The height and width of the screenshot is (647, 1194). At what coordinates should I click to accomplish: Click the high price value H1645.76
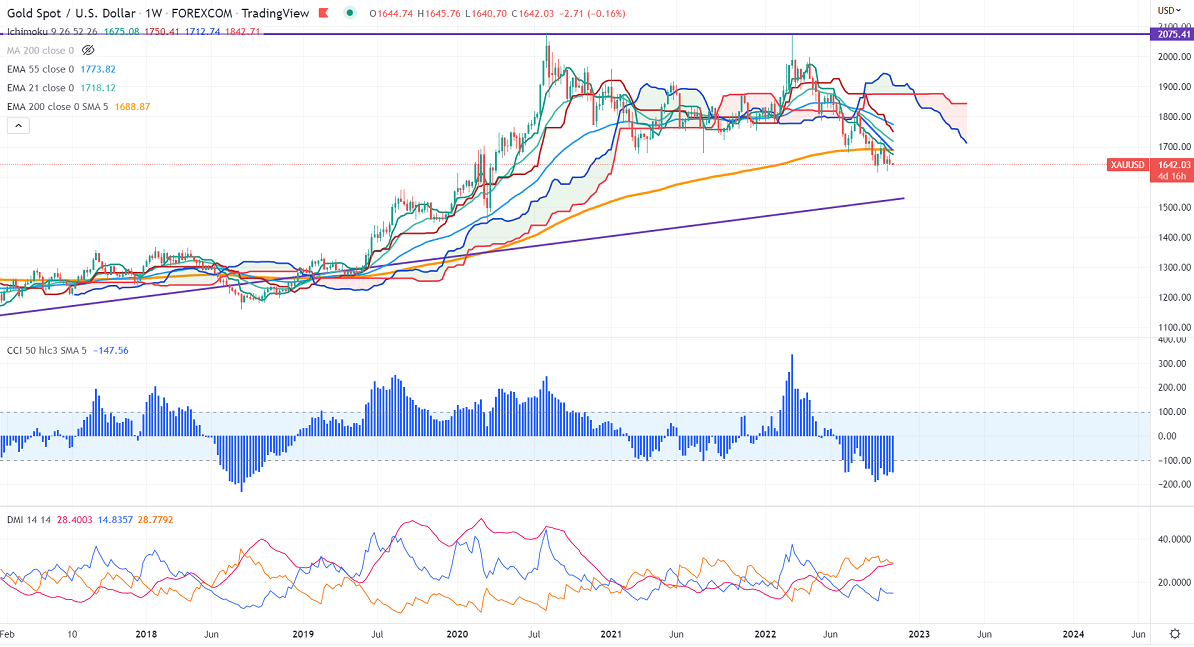click(x=439, y=14)
